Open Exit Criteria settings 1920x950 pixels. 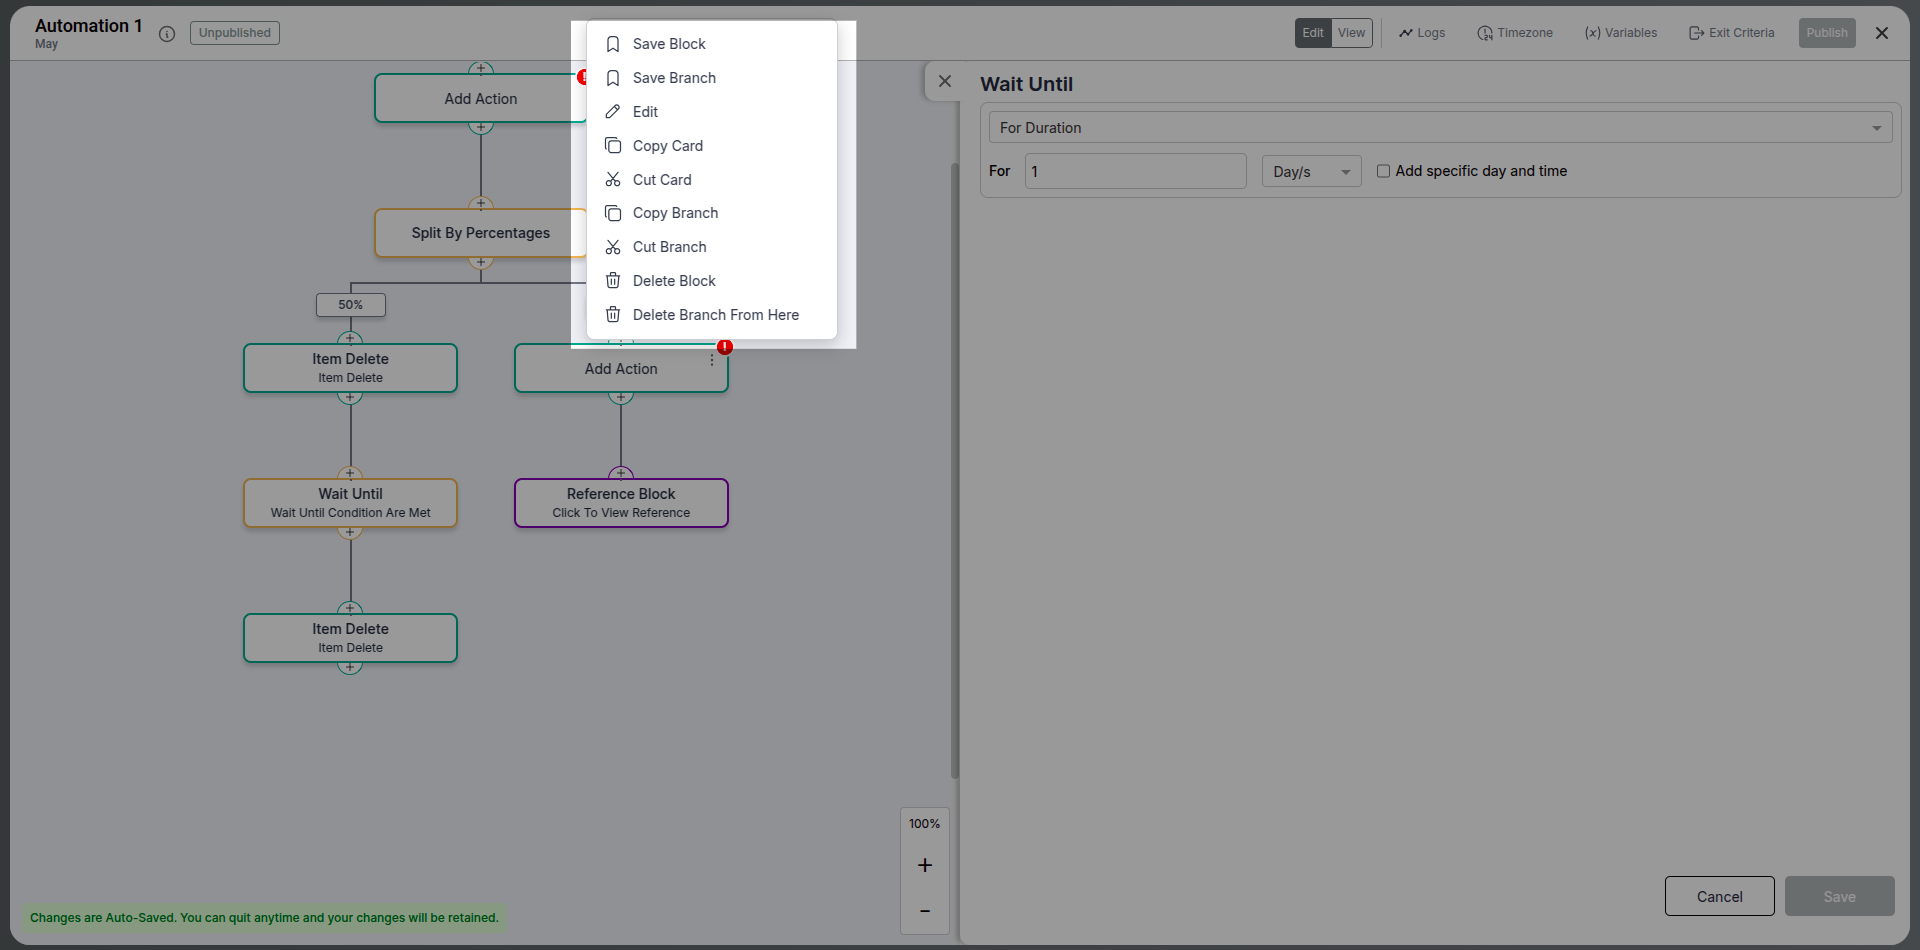click(x=1731, y=33)
